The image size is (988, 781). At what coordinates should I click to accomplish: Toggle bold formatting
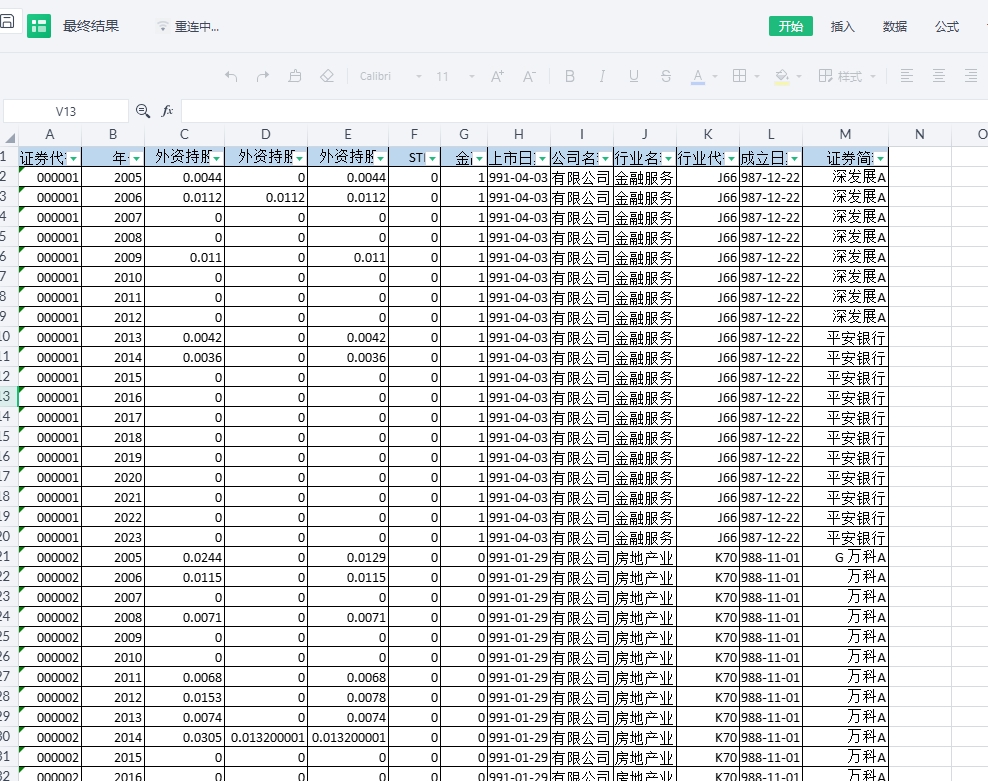[x=570, y=76]
